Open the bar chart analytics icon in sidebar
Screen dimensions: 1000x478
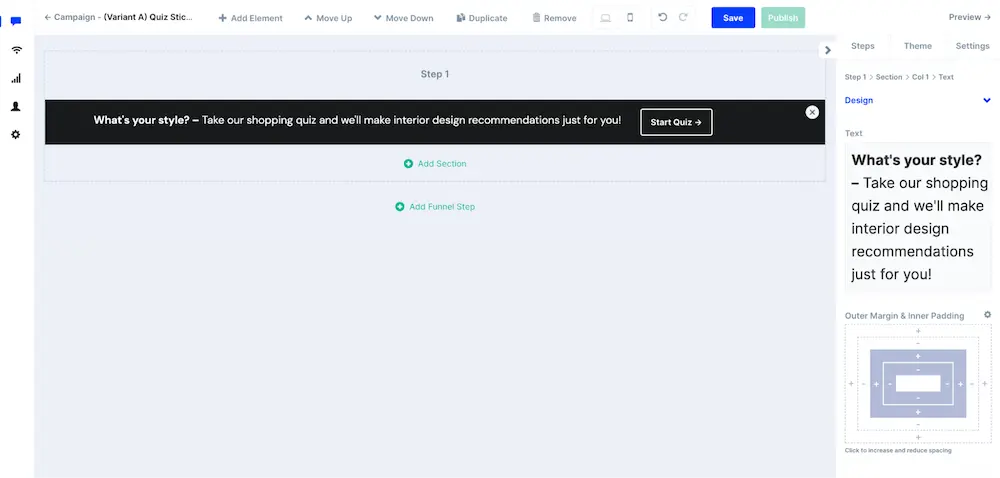tap(16, 78)
